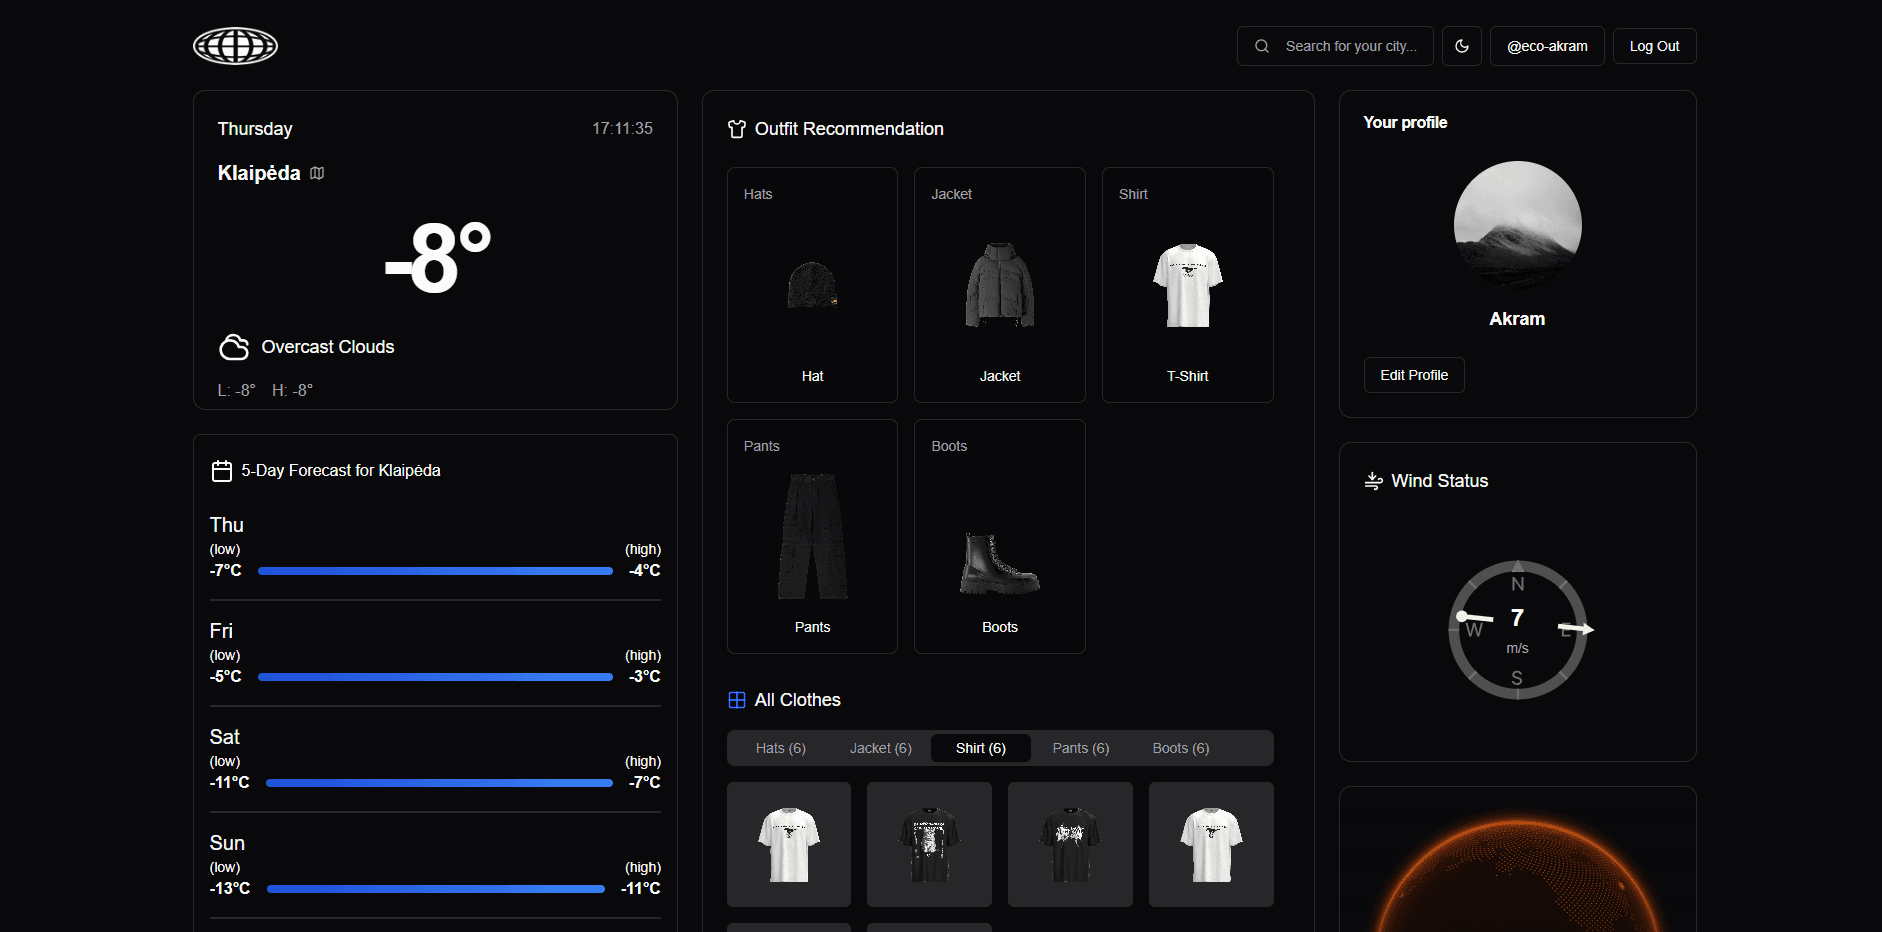Click the shirt icon beside Outfit Recommendation
The image size is (1882, 932).
click(x=737, y=129)
